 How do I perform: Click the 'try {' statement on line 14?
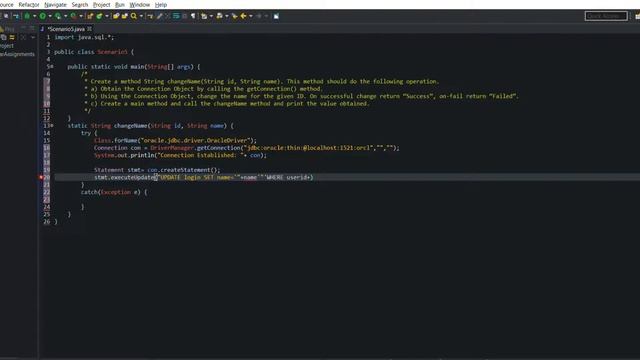tap(89, 133)
